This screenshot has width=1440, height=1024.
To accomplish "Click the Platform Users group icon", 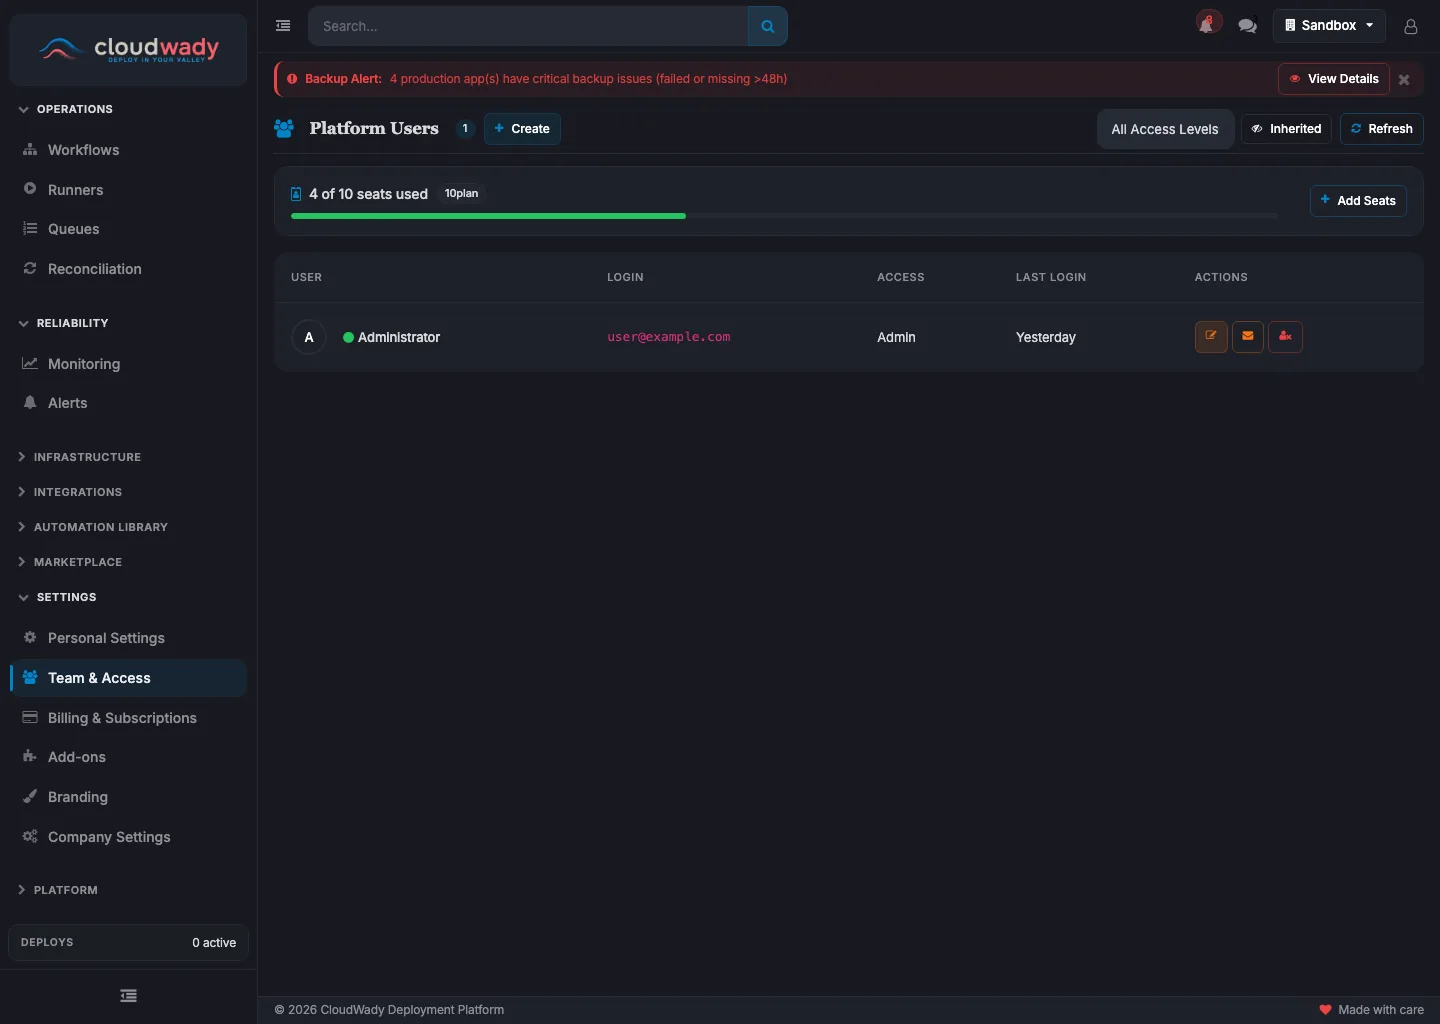I will (x=284, y=129).
